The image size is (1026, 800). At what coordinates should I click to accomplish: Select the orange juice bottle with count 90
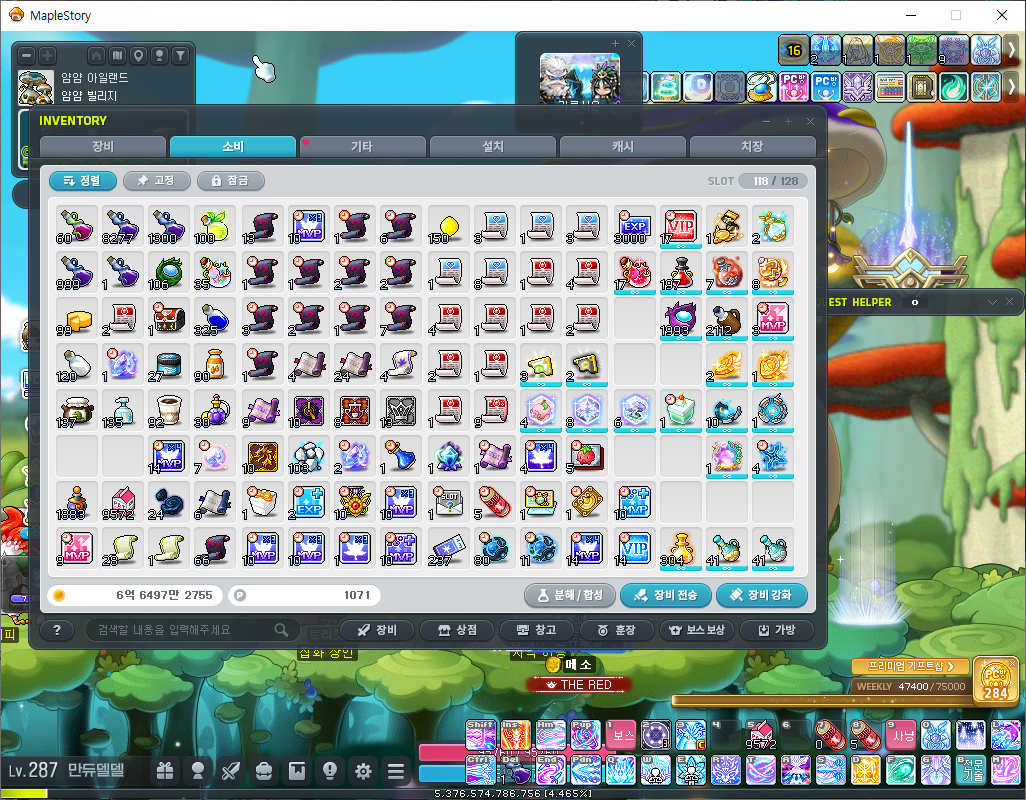click(215, 364)
